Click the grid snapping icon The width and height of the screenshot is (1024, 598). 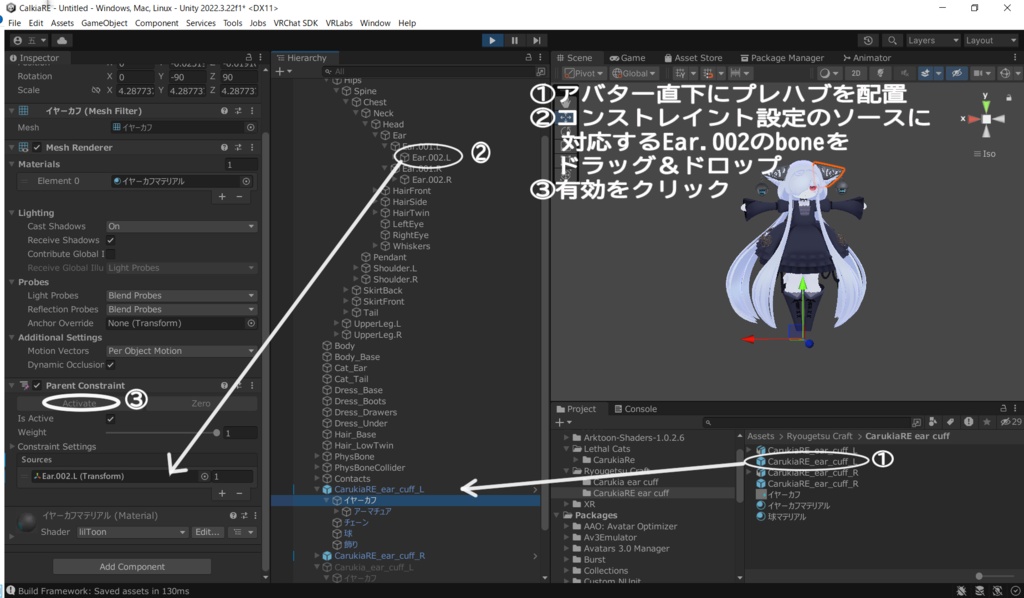click(x=683, y=73)
